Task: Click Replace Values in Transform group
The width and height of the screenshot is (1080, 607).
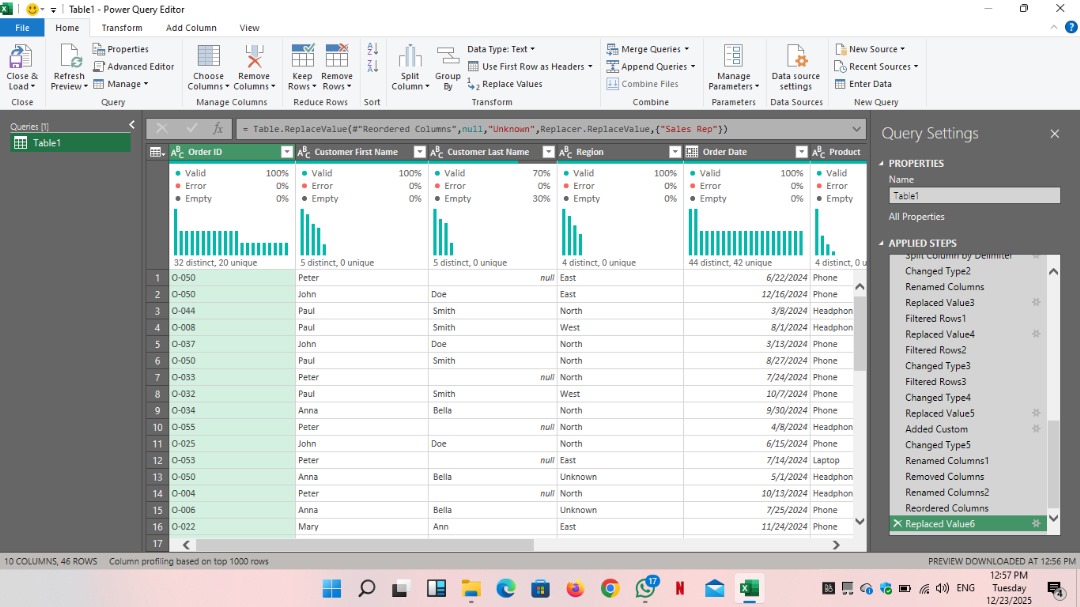Action: (x=505, y=84)
